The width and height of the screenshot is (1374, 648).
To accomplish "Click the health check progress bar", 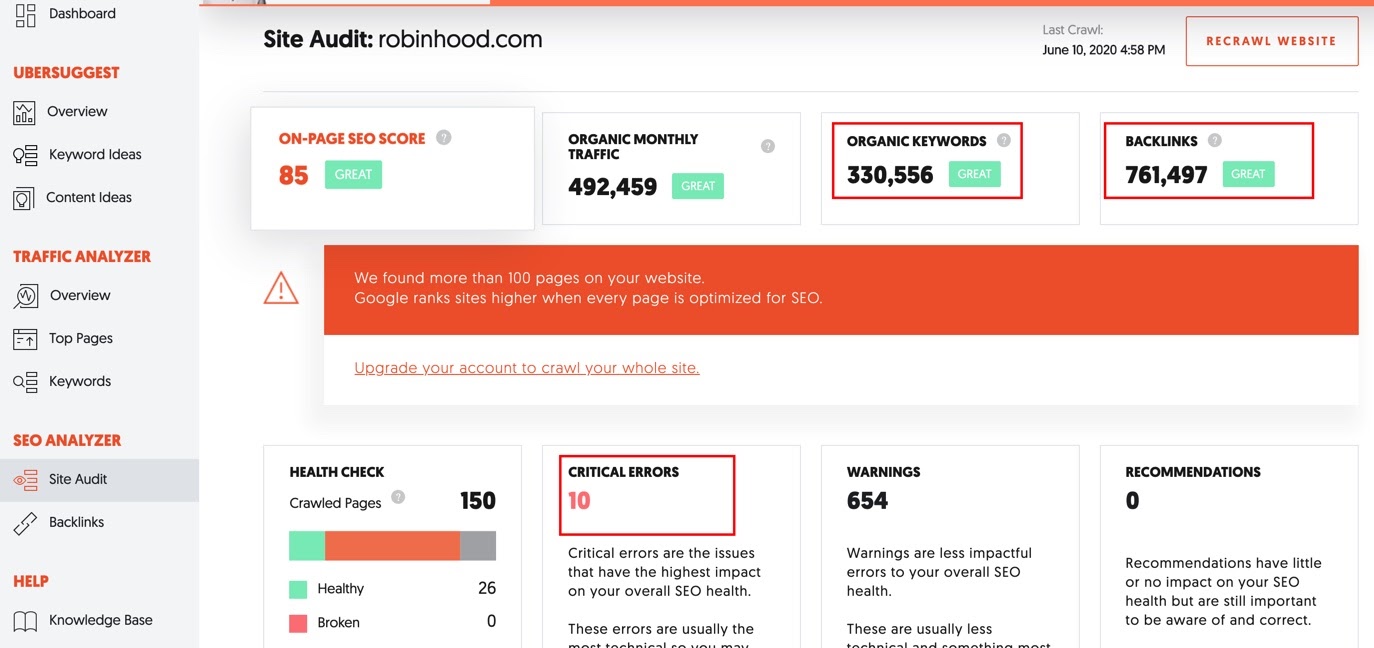I will click(x=392, y=545).
